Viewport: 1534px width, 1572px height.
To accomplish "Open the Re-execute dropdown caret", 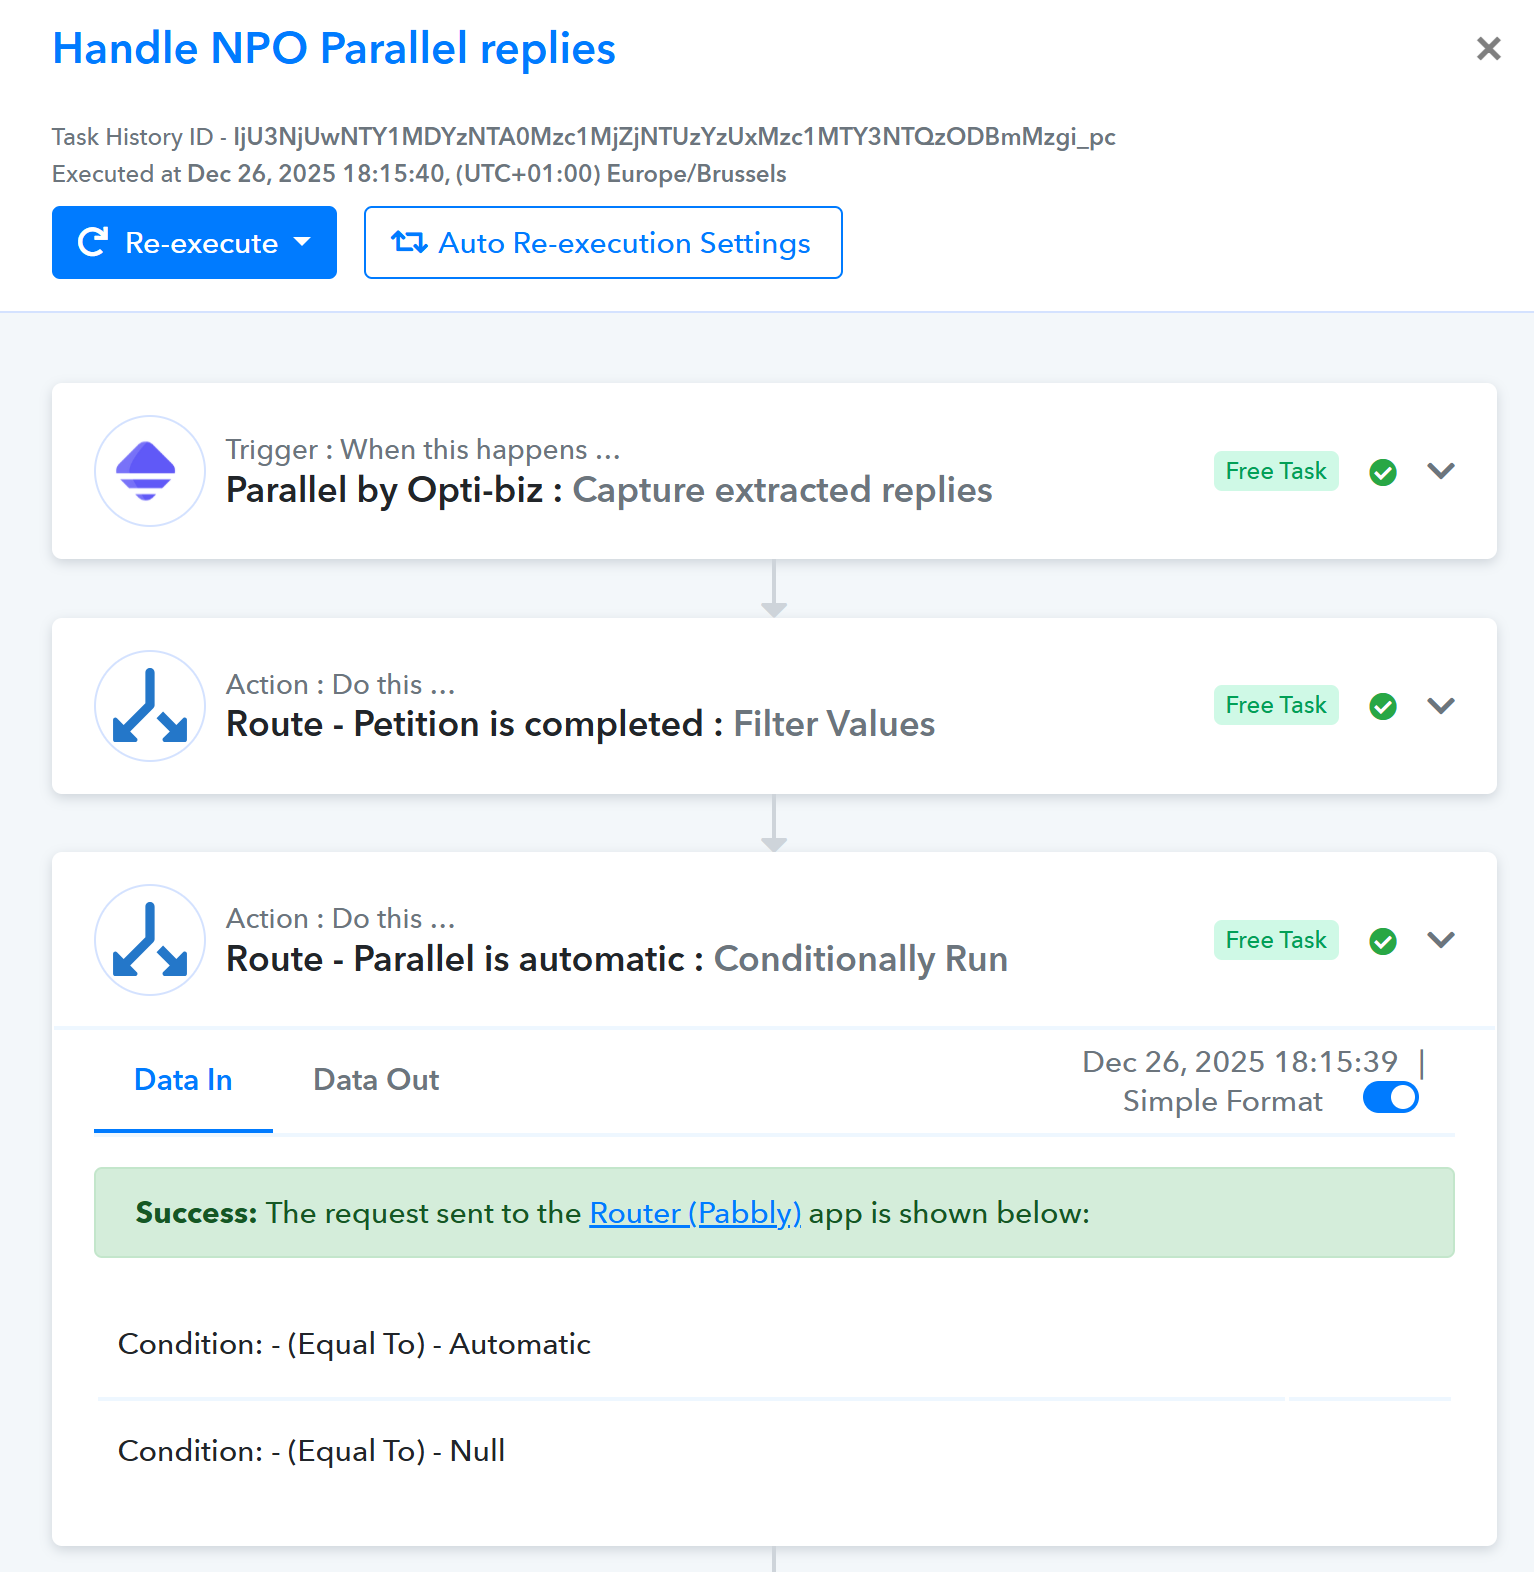I will (x=302, y=242).
